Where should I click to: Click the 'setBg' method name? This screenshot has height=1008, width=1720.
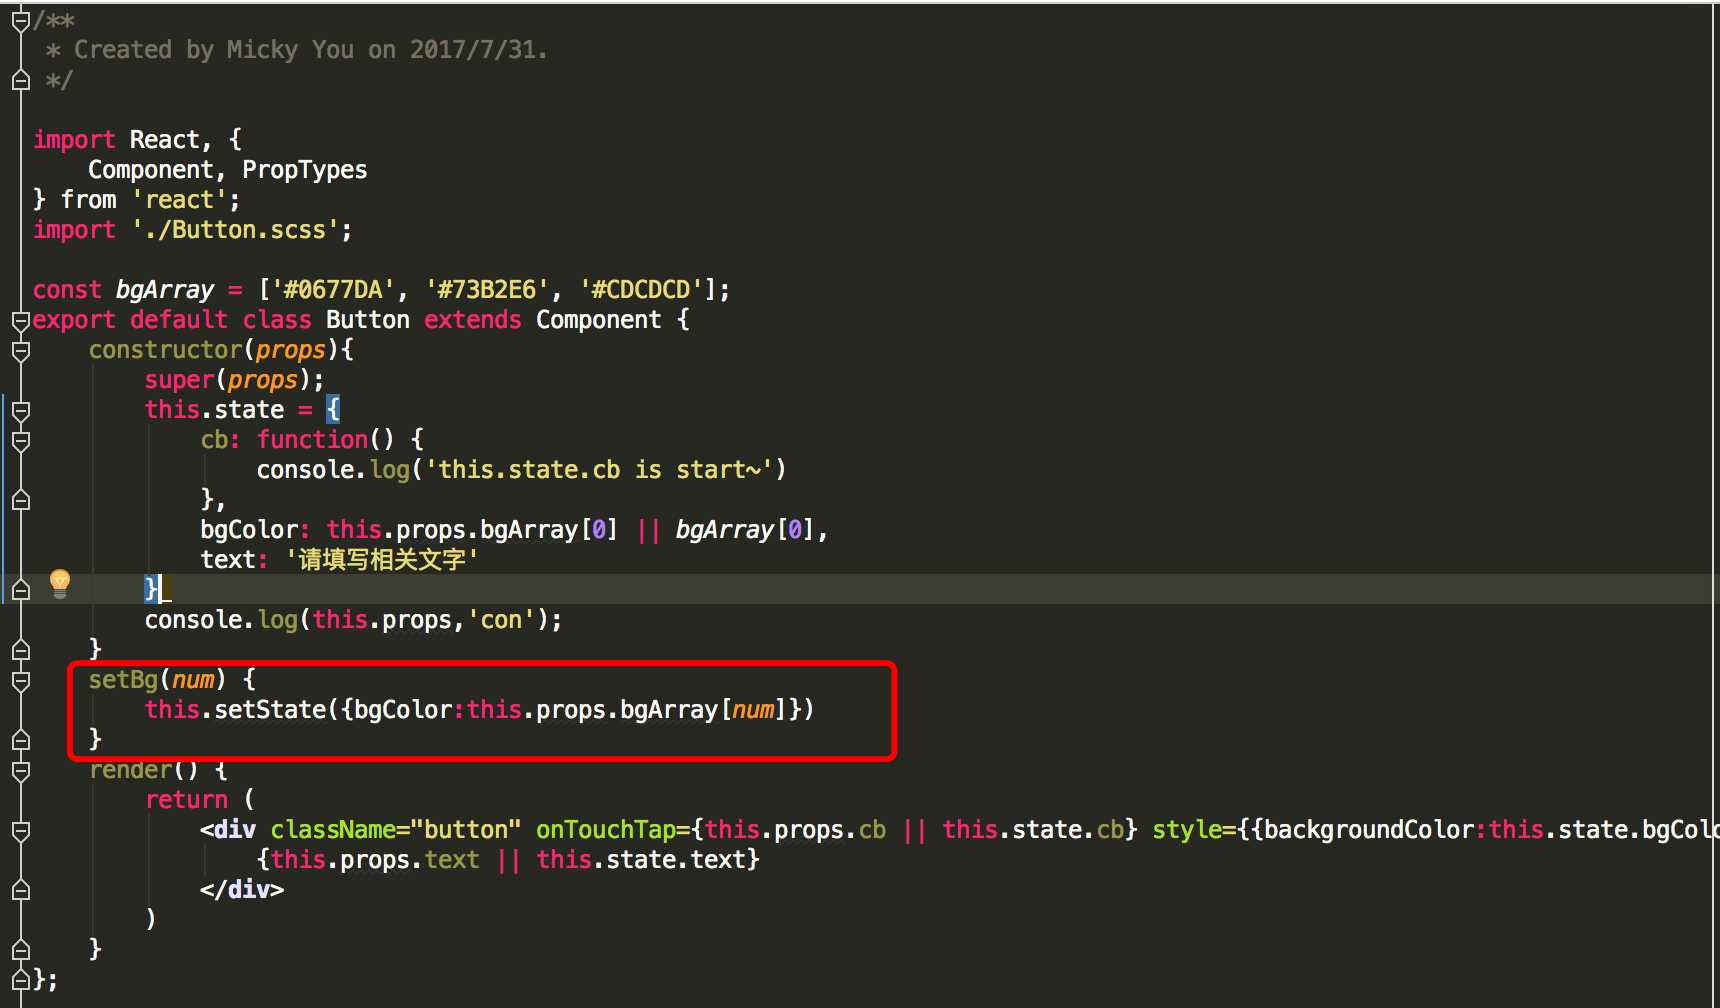pyautogui.click(x=124, y=680)
